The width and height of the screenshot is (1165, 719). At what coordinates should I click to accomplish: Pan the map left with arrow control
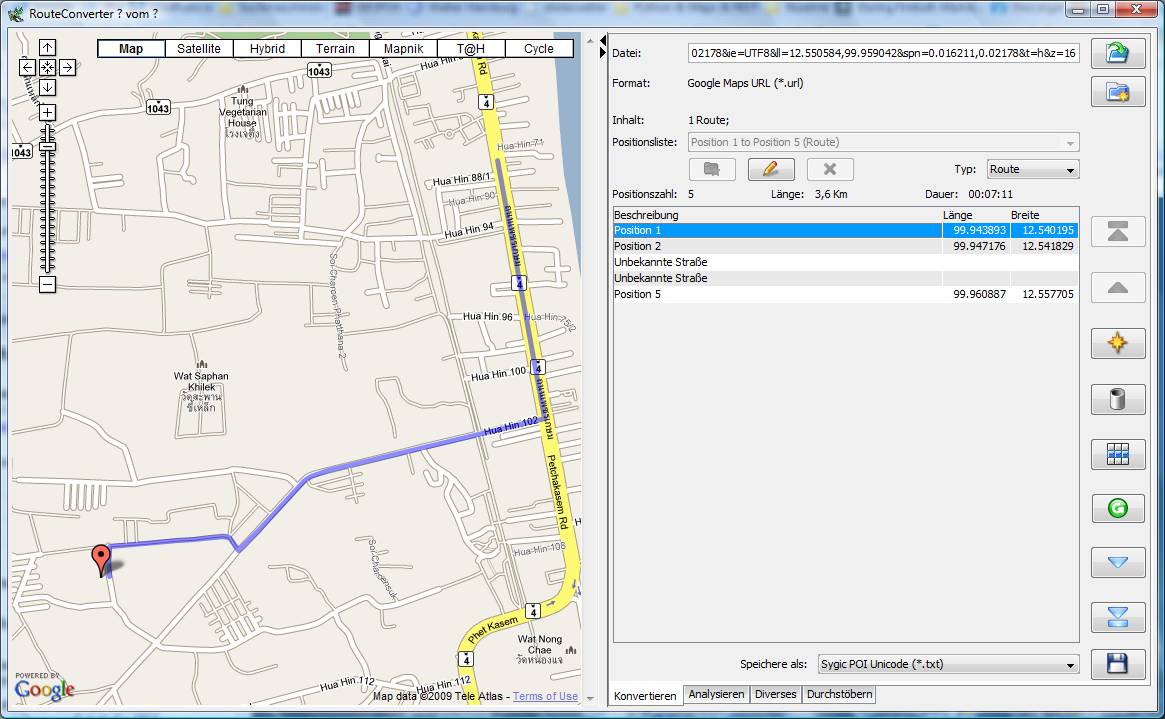(28, 68)
